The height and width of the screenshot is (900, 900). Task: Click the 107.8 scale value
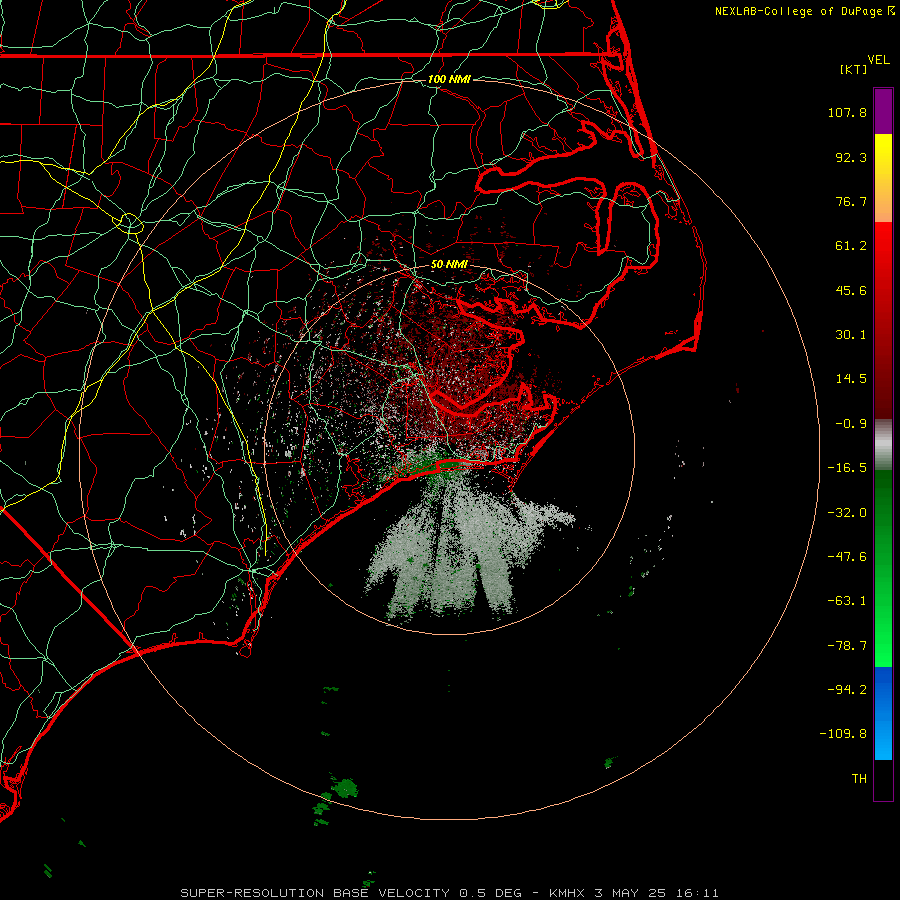click(847, 112)
